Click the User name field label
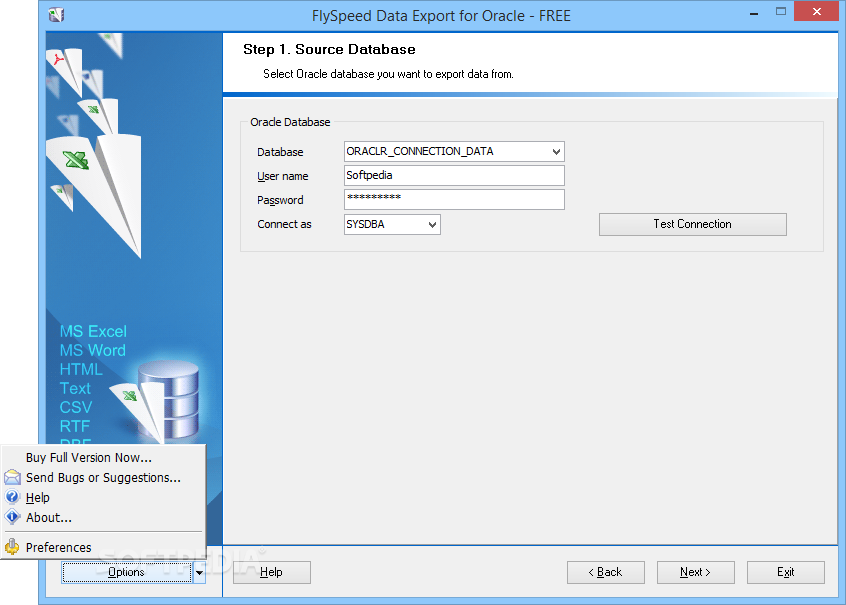Screen dimensions: 846x605 283,176
